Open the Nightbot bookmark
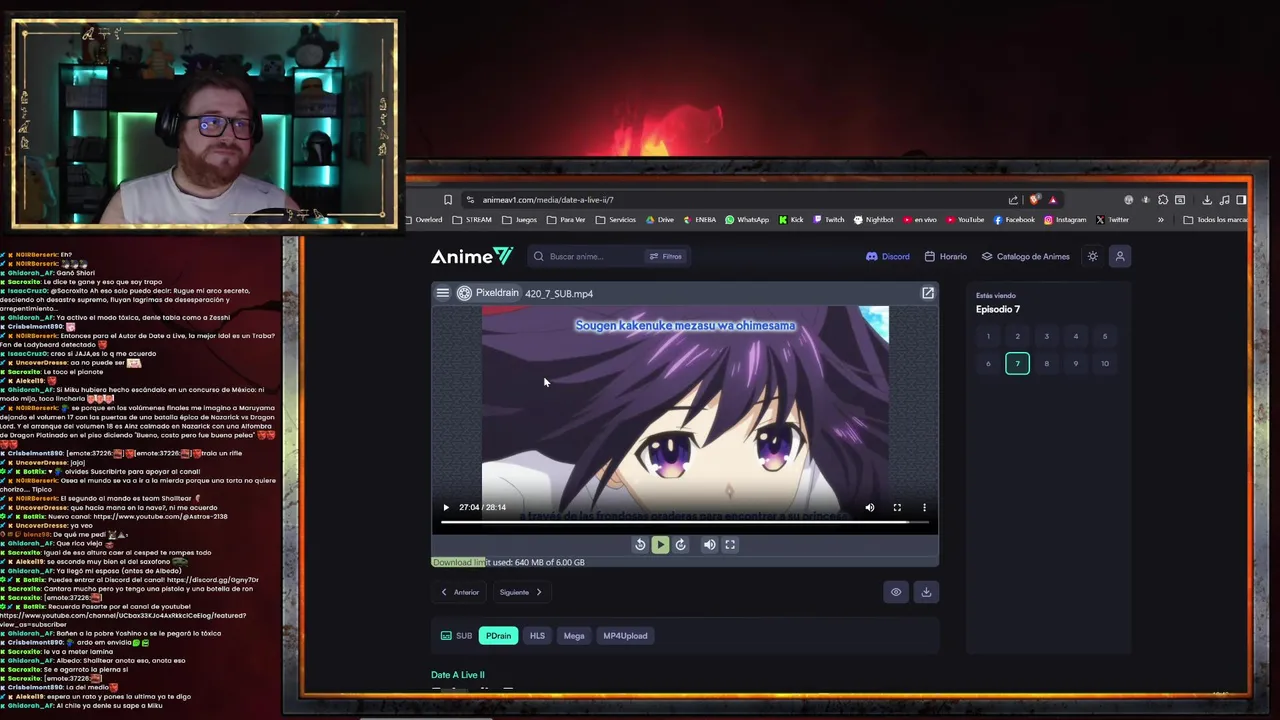 (x=874, y=220)
